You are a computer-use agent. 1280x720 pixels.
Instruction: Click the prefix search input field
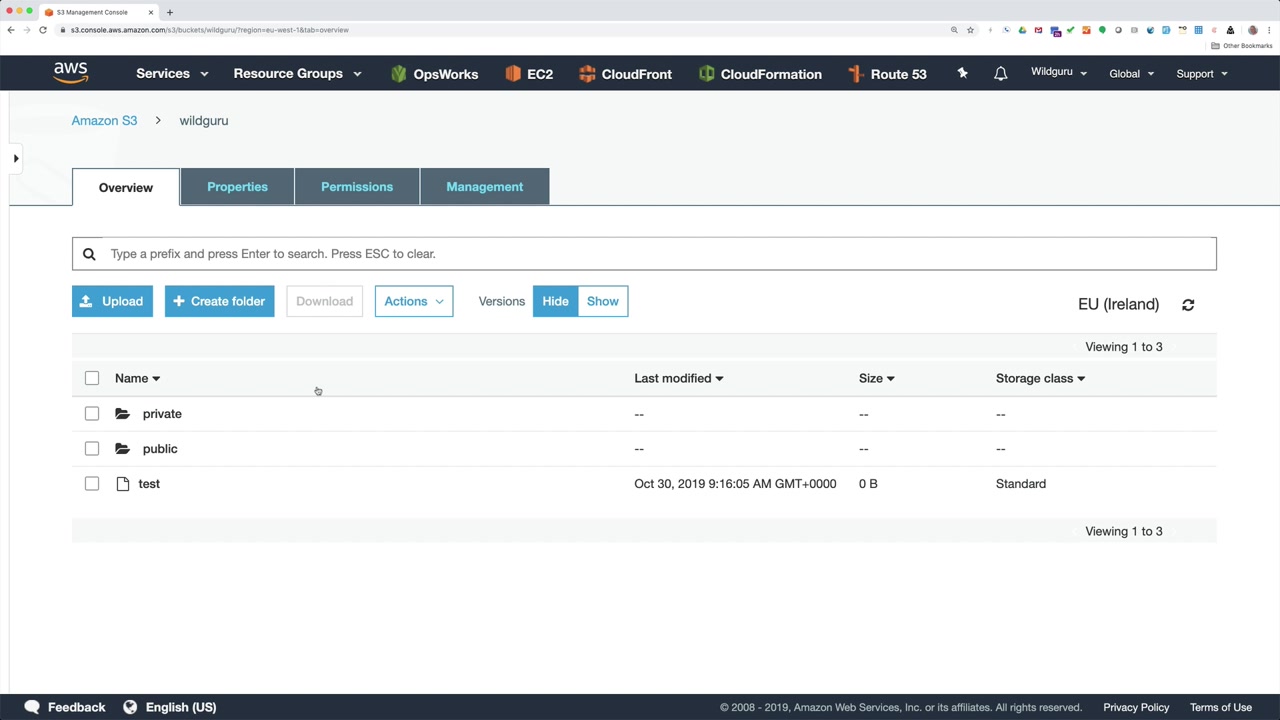tap(644, 254)
